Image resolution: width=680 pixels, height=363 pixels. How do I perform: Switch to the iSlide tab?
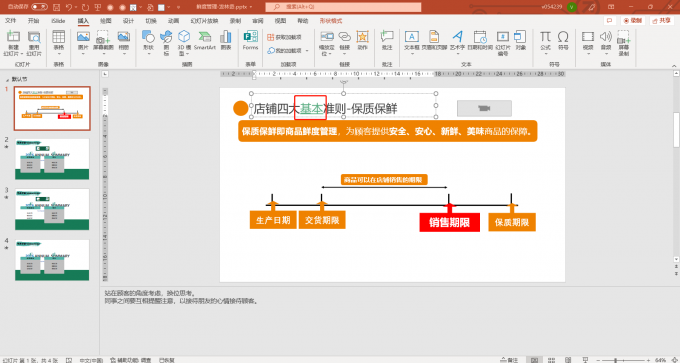tap(58, 21)
